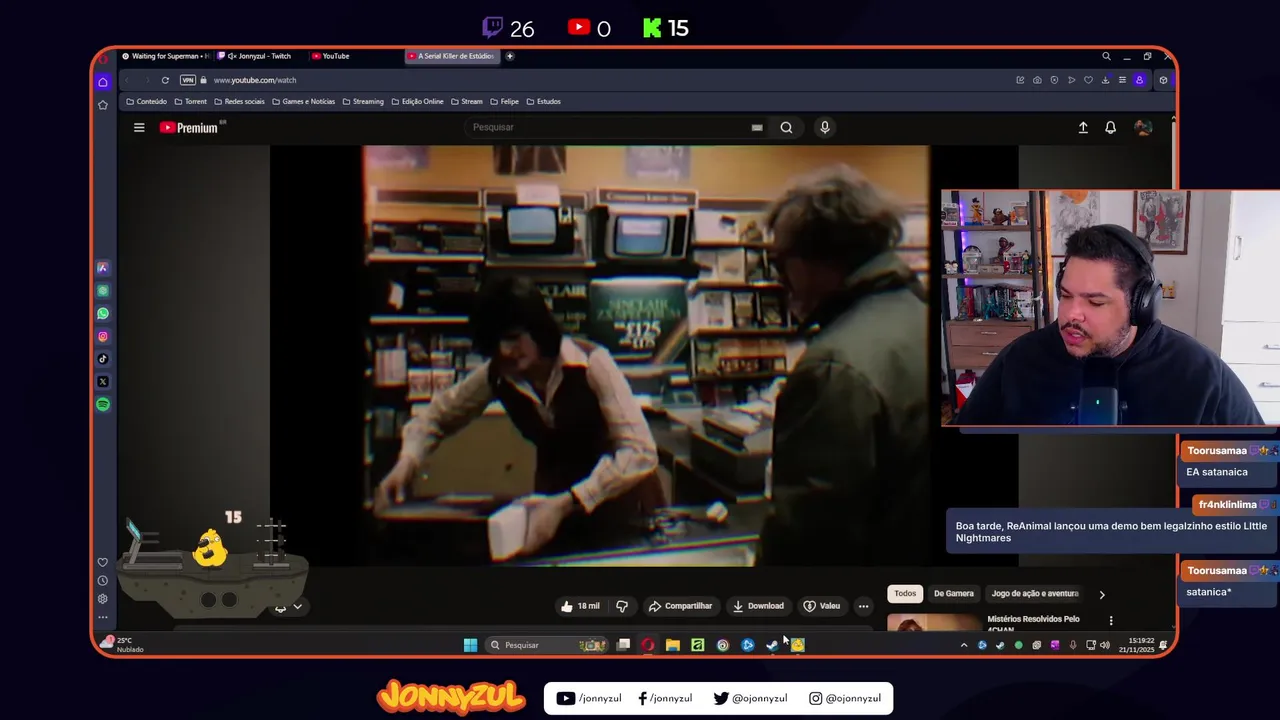This screenshot has height=720, width=1280.
Task: Open Spotify in the Opera sidebar
Action: point(103,405)
